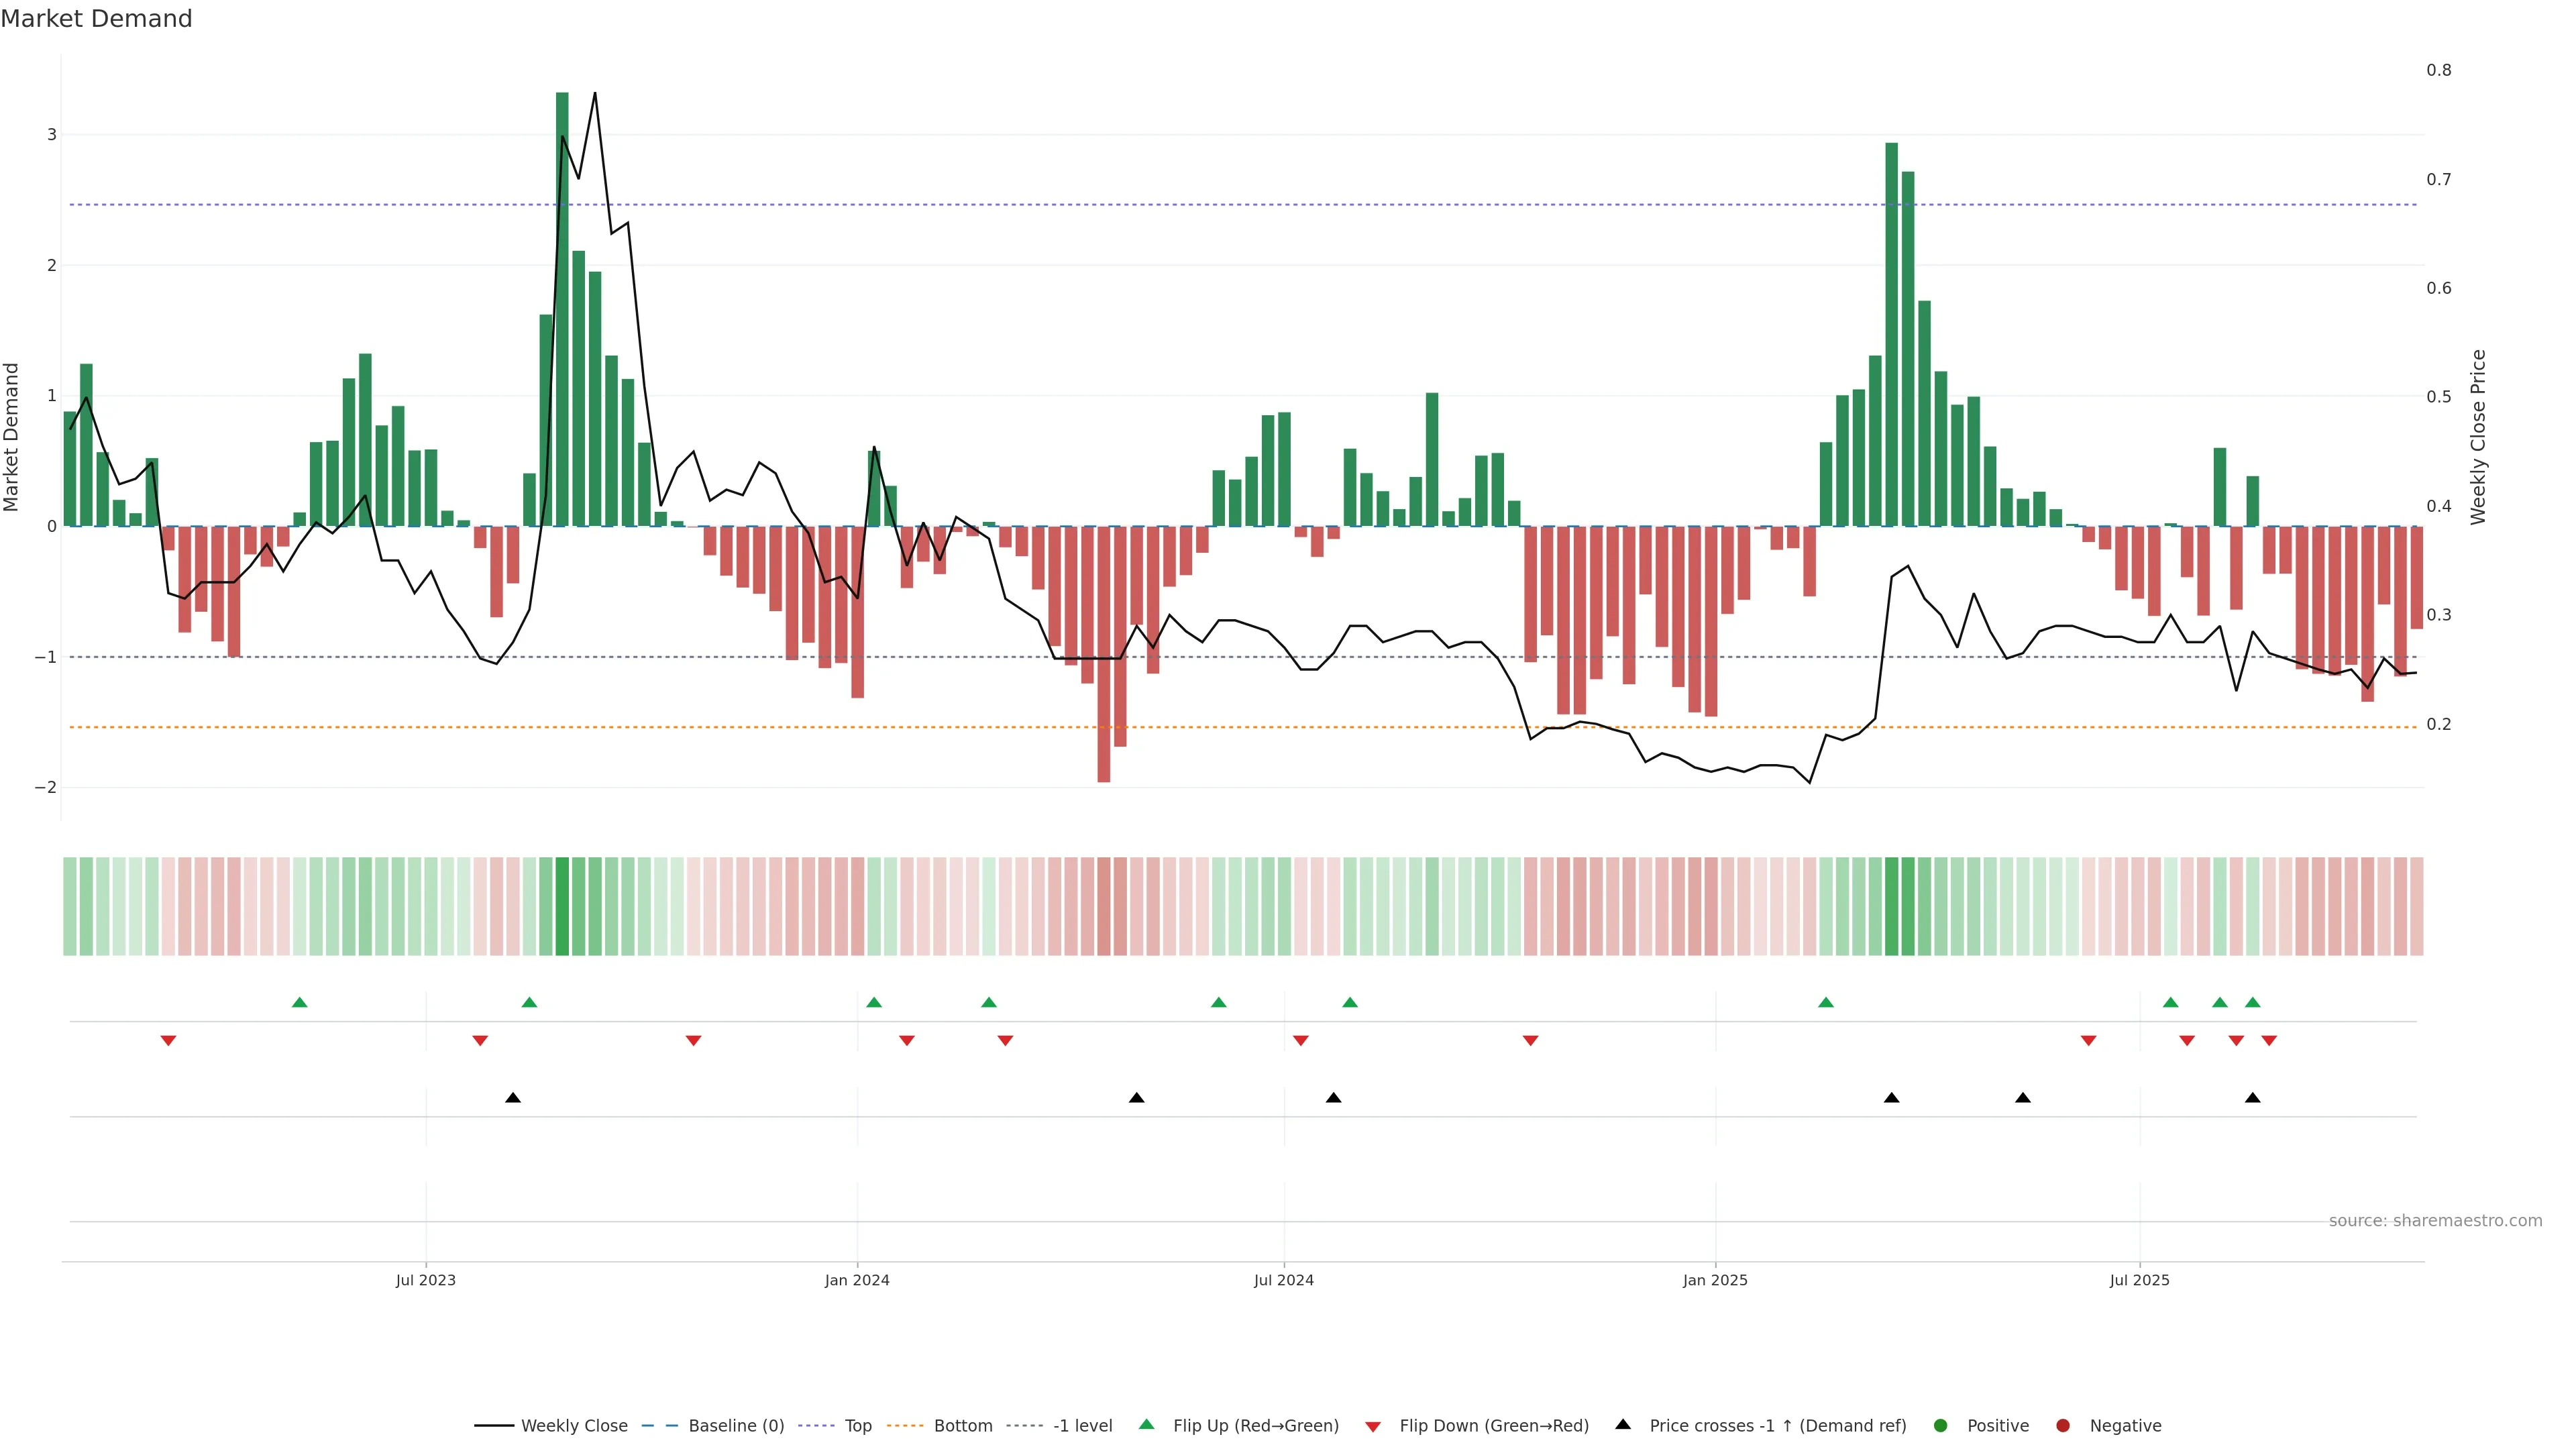The width and height of the screenshot is (2576, 1449).
Task: Click the green Positive legend dot
Action: pos(1941,1425)
